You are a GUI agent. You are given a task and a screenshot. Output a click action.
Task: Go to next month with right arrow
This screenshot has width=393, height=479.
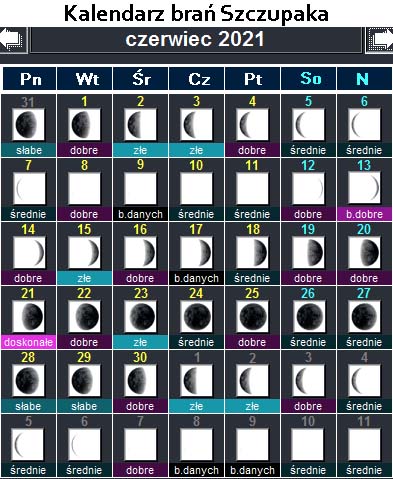pos(379,40)
